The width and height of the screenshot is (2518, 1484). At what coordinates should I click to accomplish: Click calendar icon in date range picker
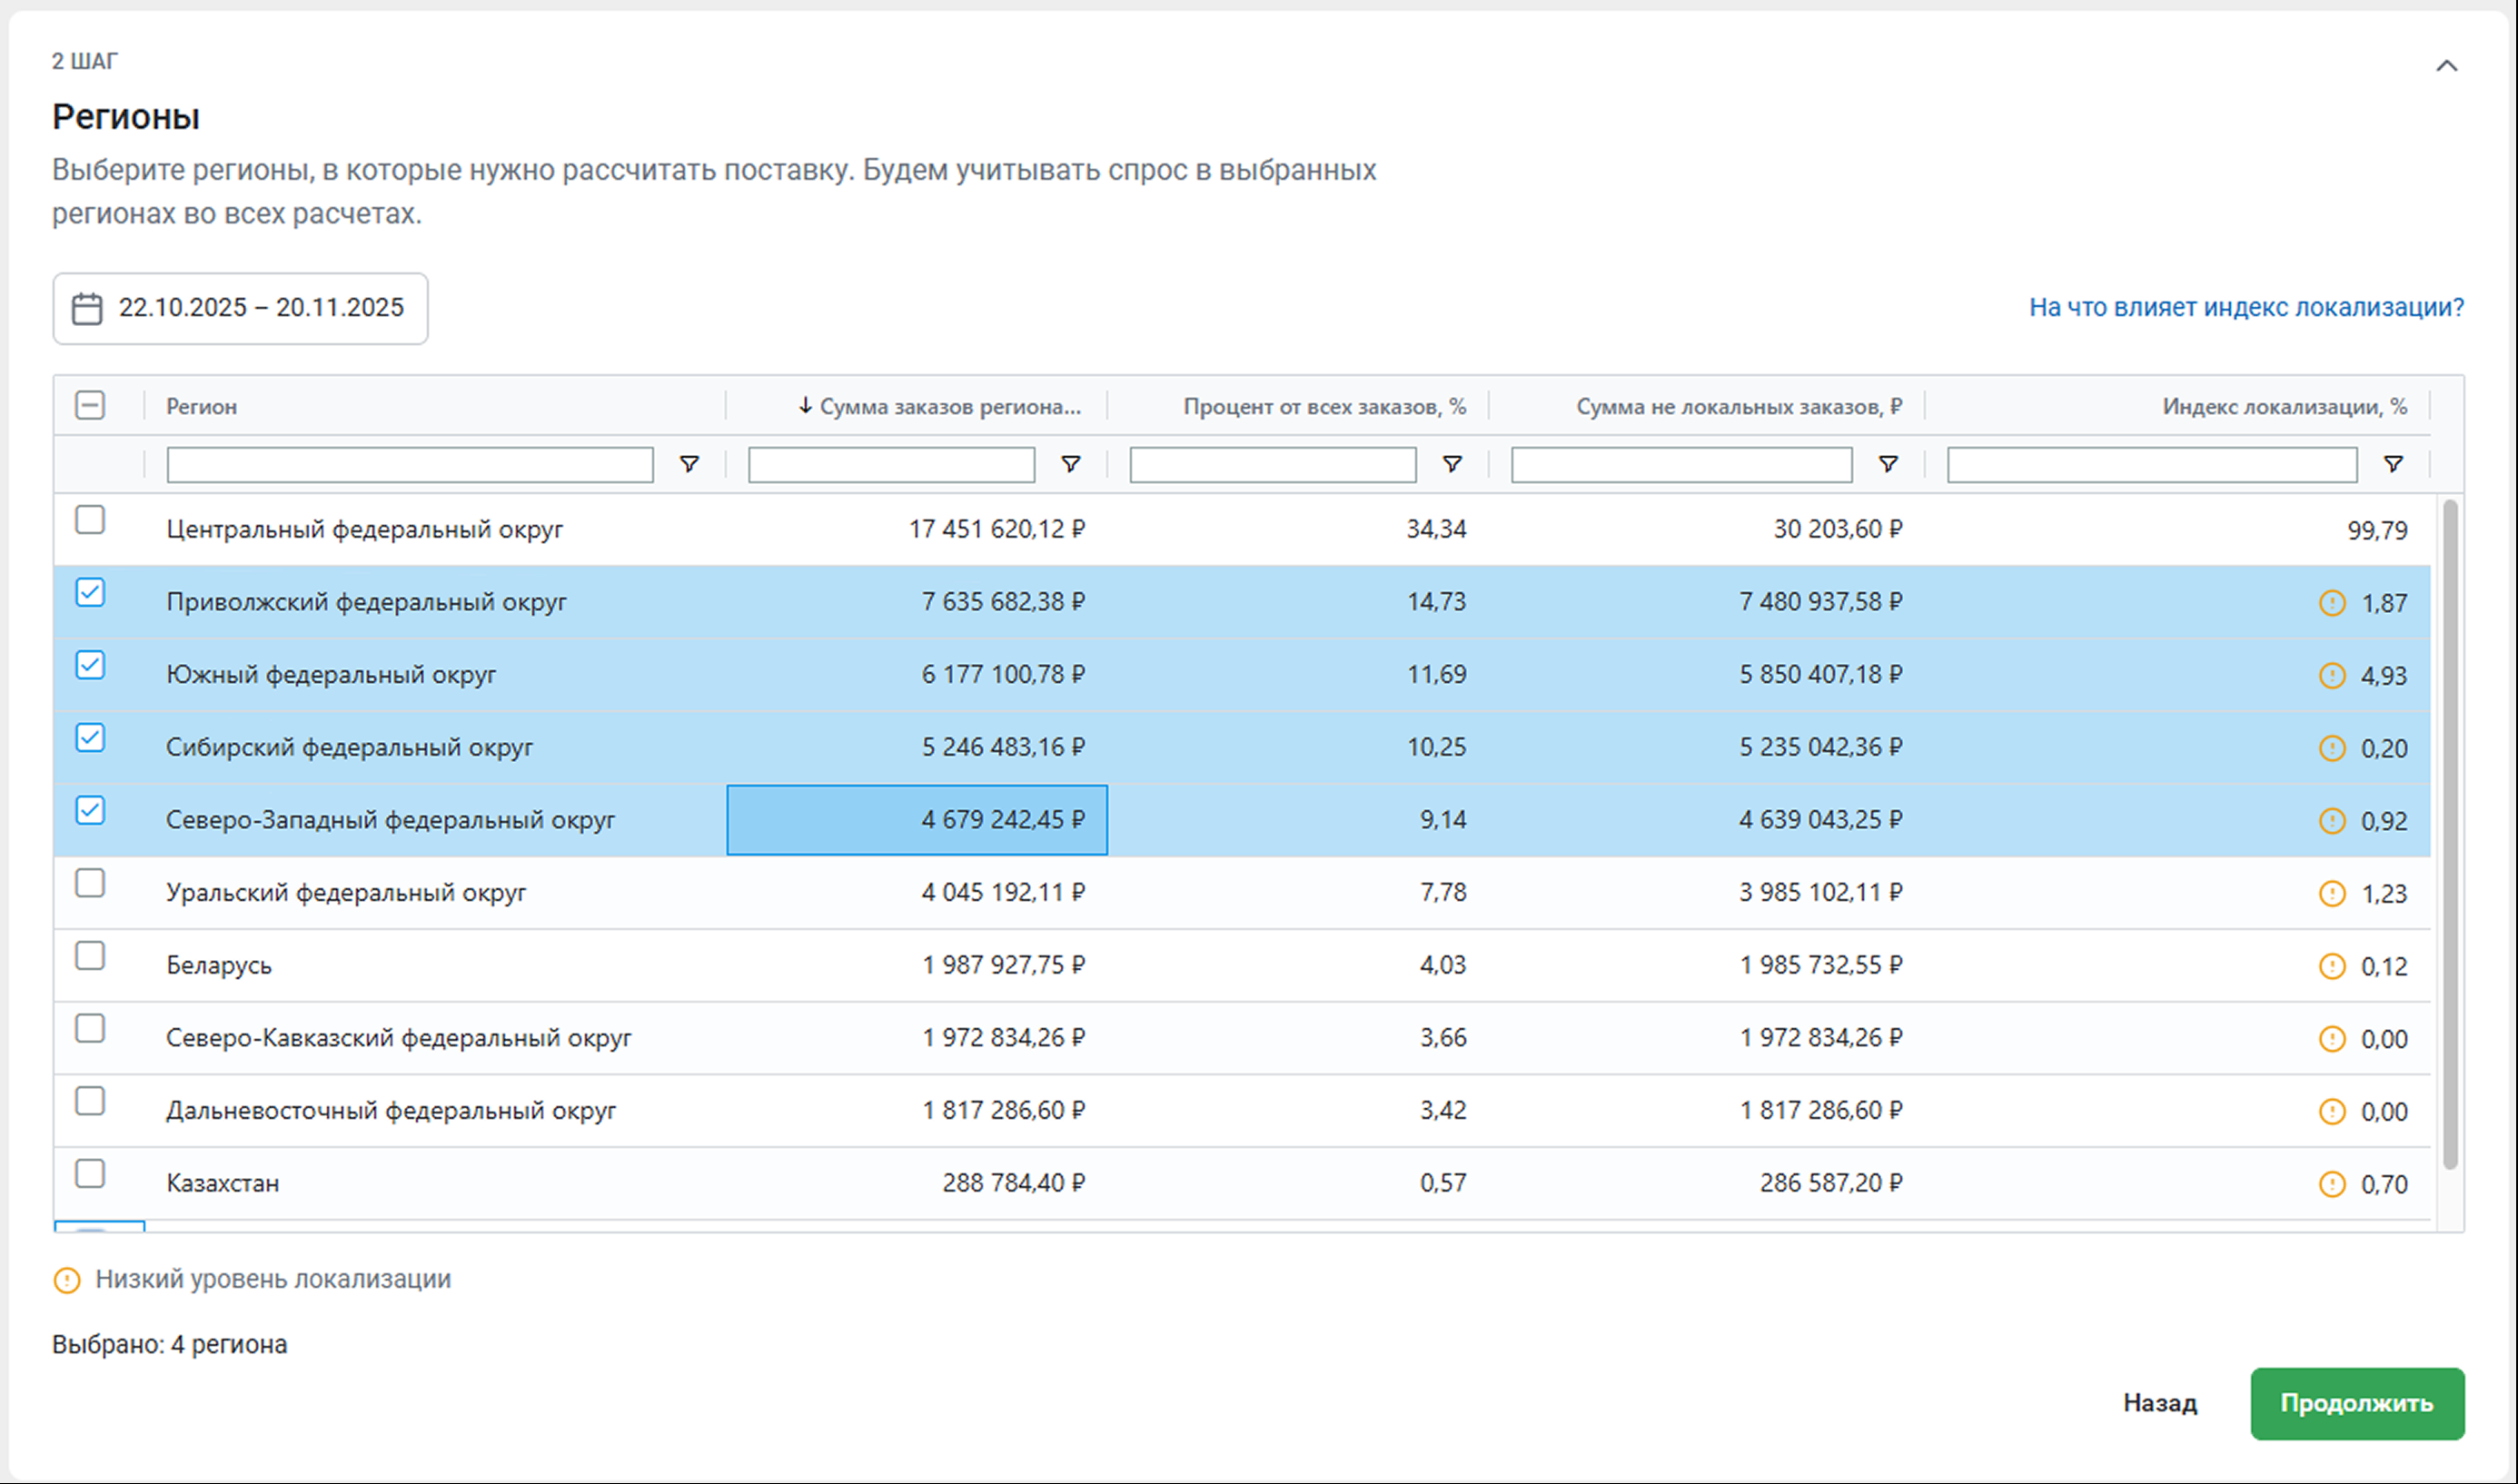coord(87,308)
